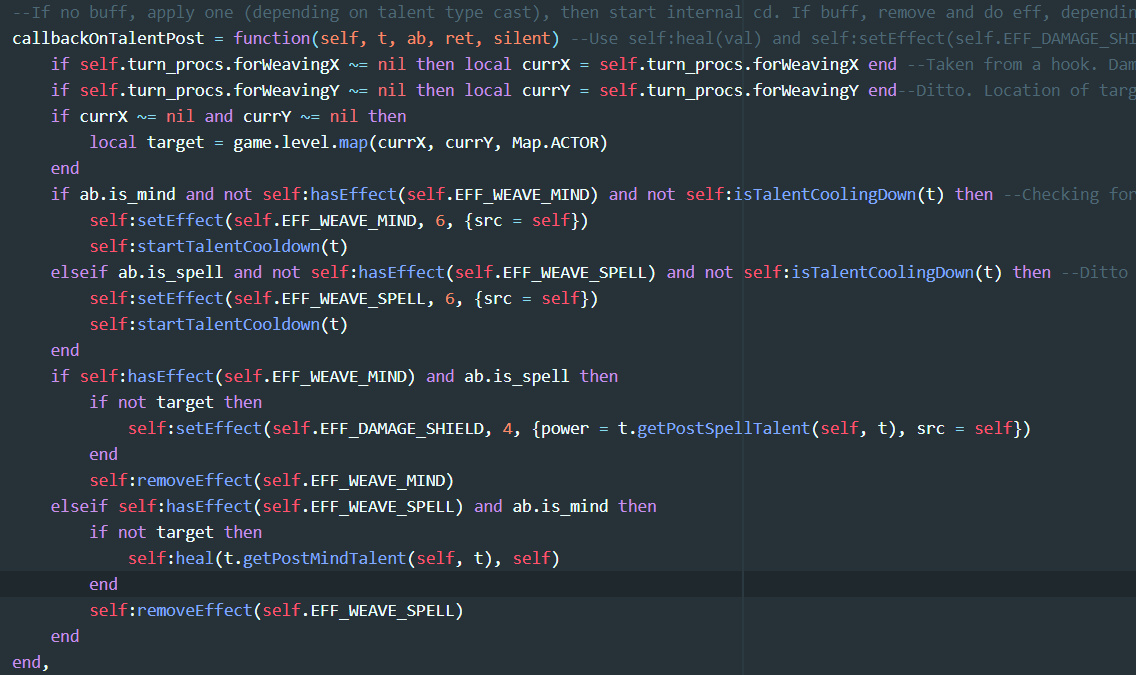Screen dimensions: 1136x675
Task: Click 'elseif self:hasEffect' line start
Action: (x=151, y=507)
